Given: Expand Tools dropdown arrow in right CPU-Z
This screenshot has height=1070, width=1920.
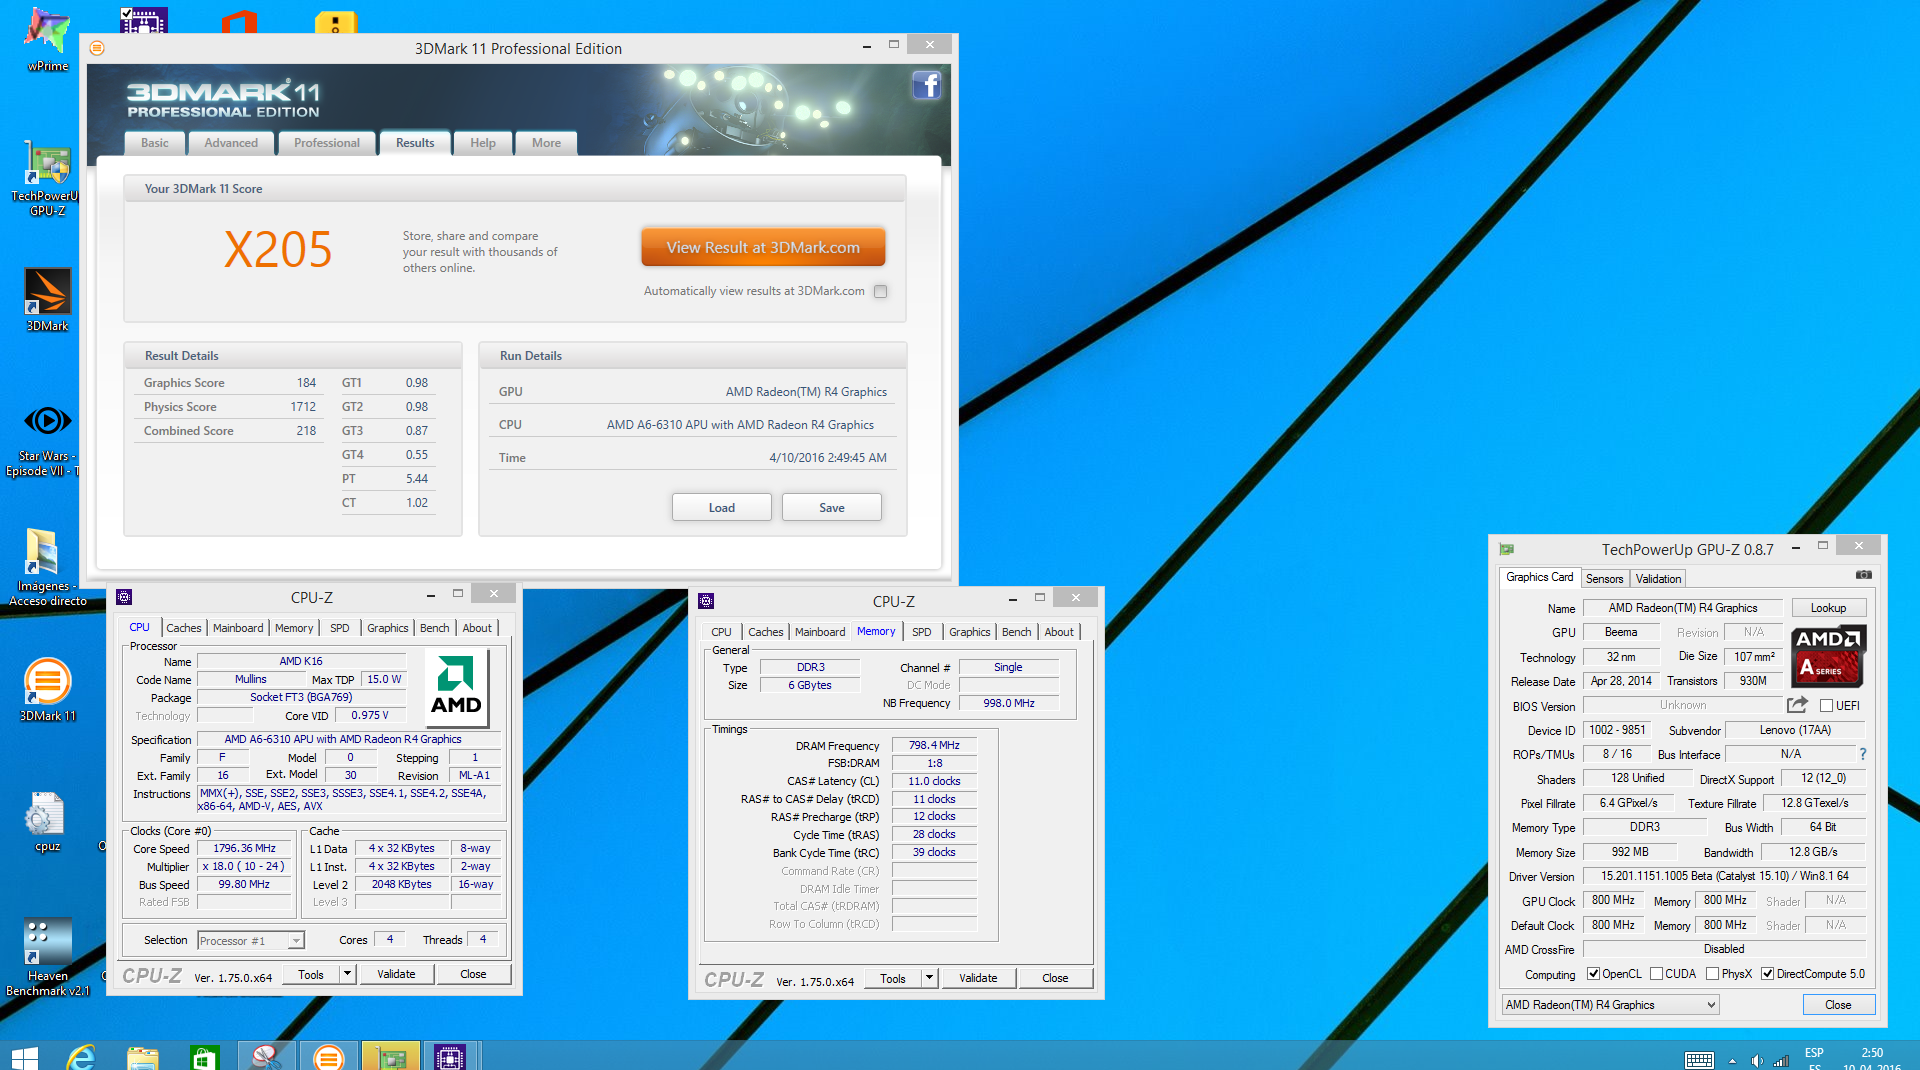Looking at the screenshot, I should tap(929, 977).
